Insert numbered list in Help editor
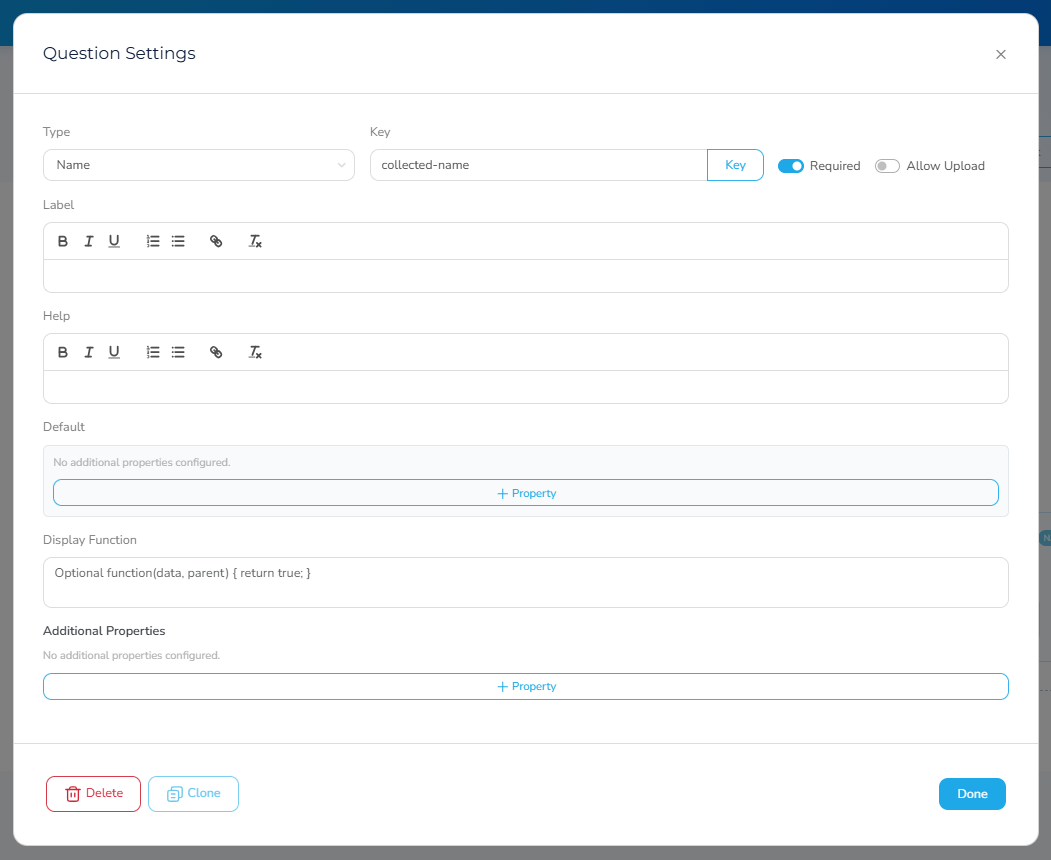The image size is (1051, 860). [x=153, y=353]
